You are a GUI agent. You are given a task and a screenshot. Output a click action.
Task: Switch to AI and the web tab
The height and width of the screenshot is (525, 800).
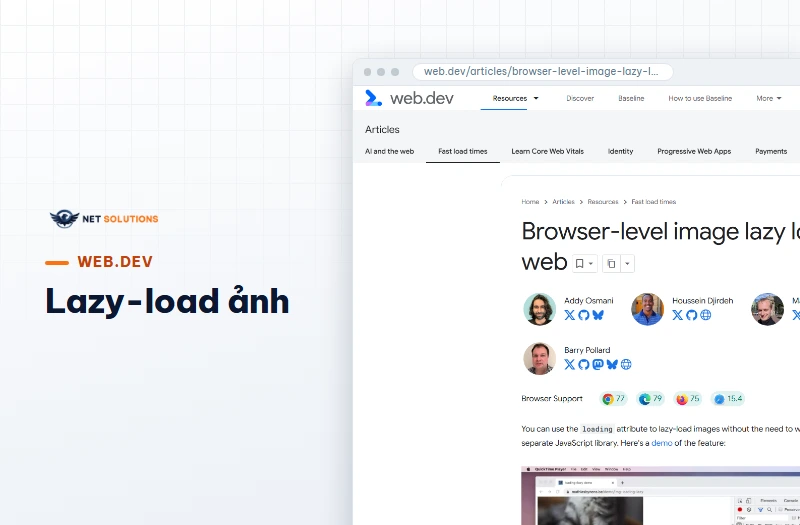(389, 152)
